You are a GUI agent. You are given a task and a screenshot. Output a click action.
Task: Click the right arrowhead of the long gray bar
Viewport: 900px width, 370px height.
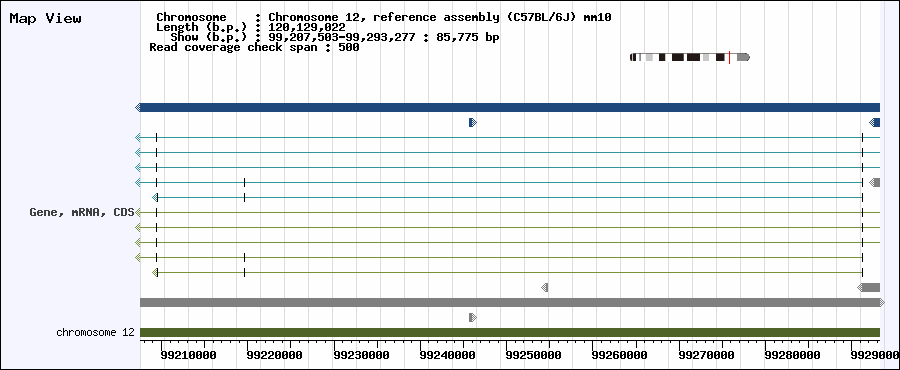pos(882,302)
